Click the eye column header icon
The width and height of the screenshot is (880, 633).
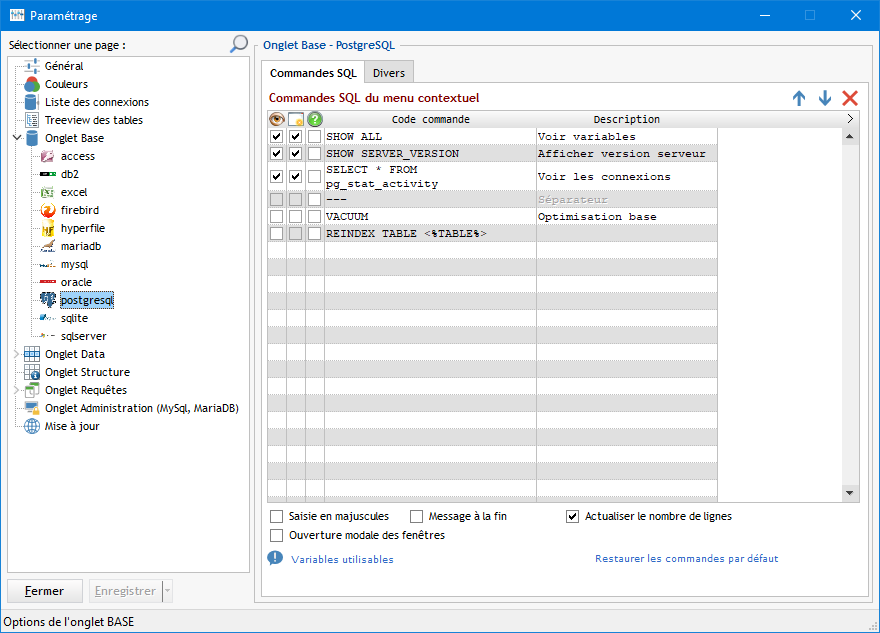277,119
